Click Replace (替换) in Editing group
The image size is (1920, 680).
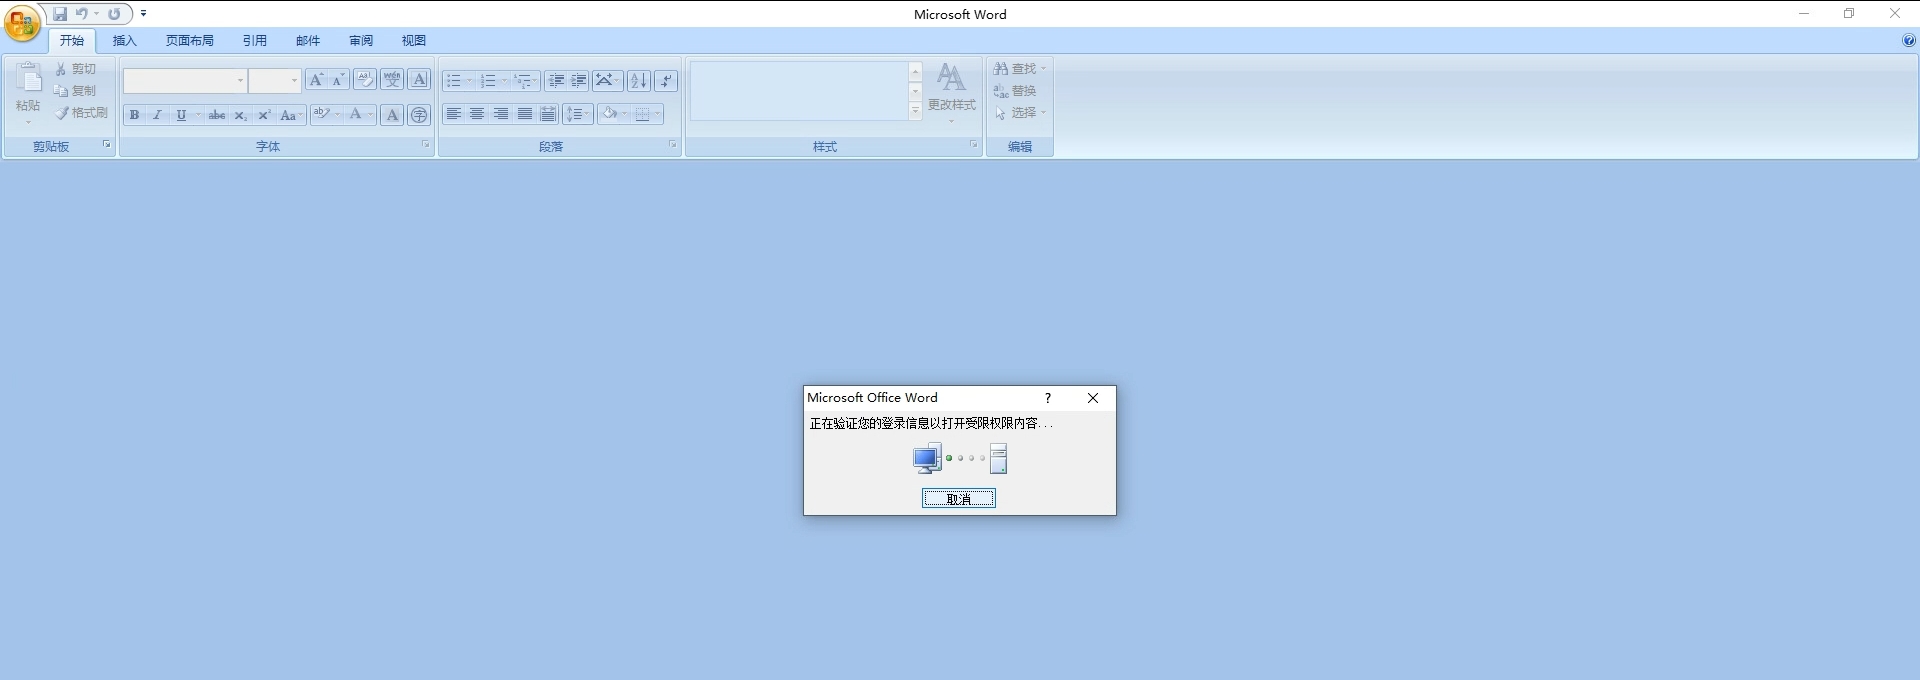click(x=1015, y=91)
